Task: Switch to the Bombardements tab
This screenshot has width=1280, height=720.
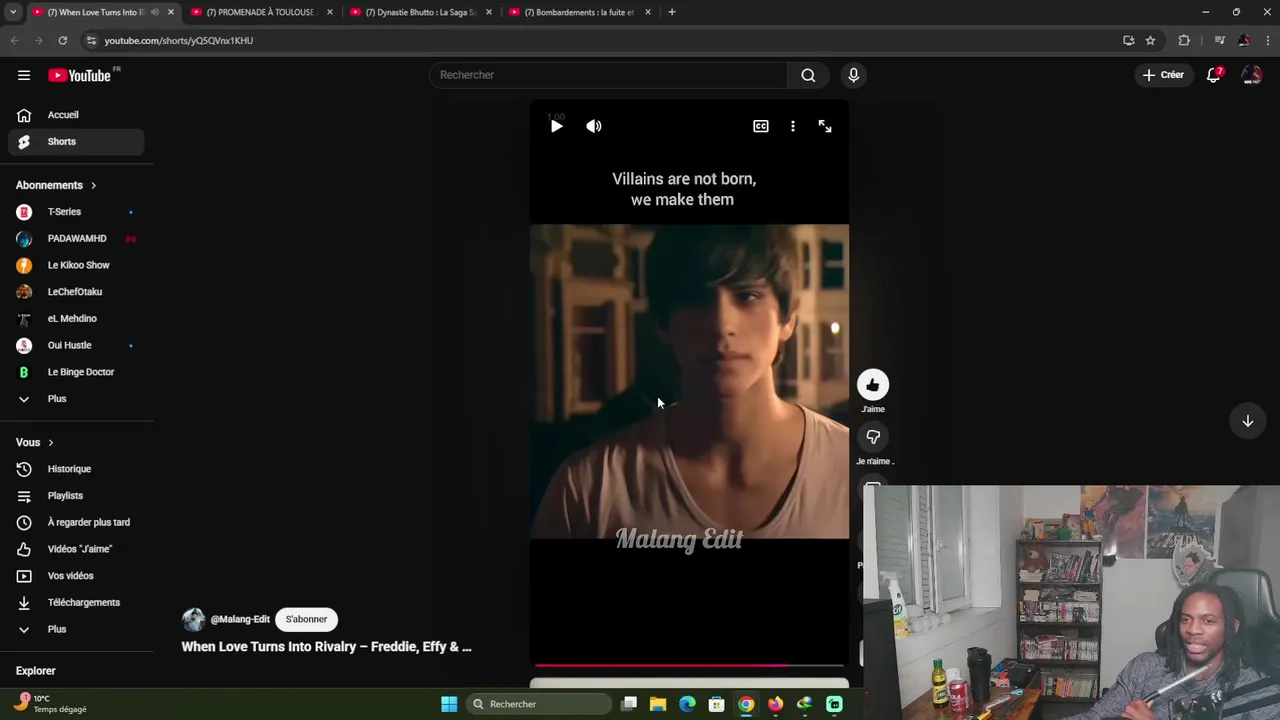Action: click(580, 12)
